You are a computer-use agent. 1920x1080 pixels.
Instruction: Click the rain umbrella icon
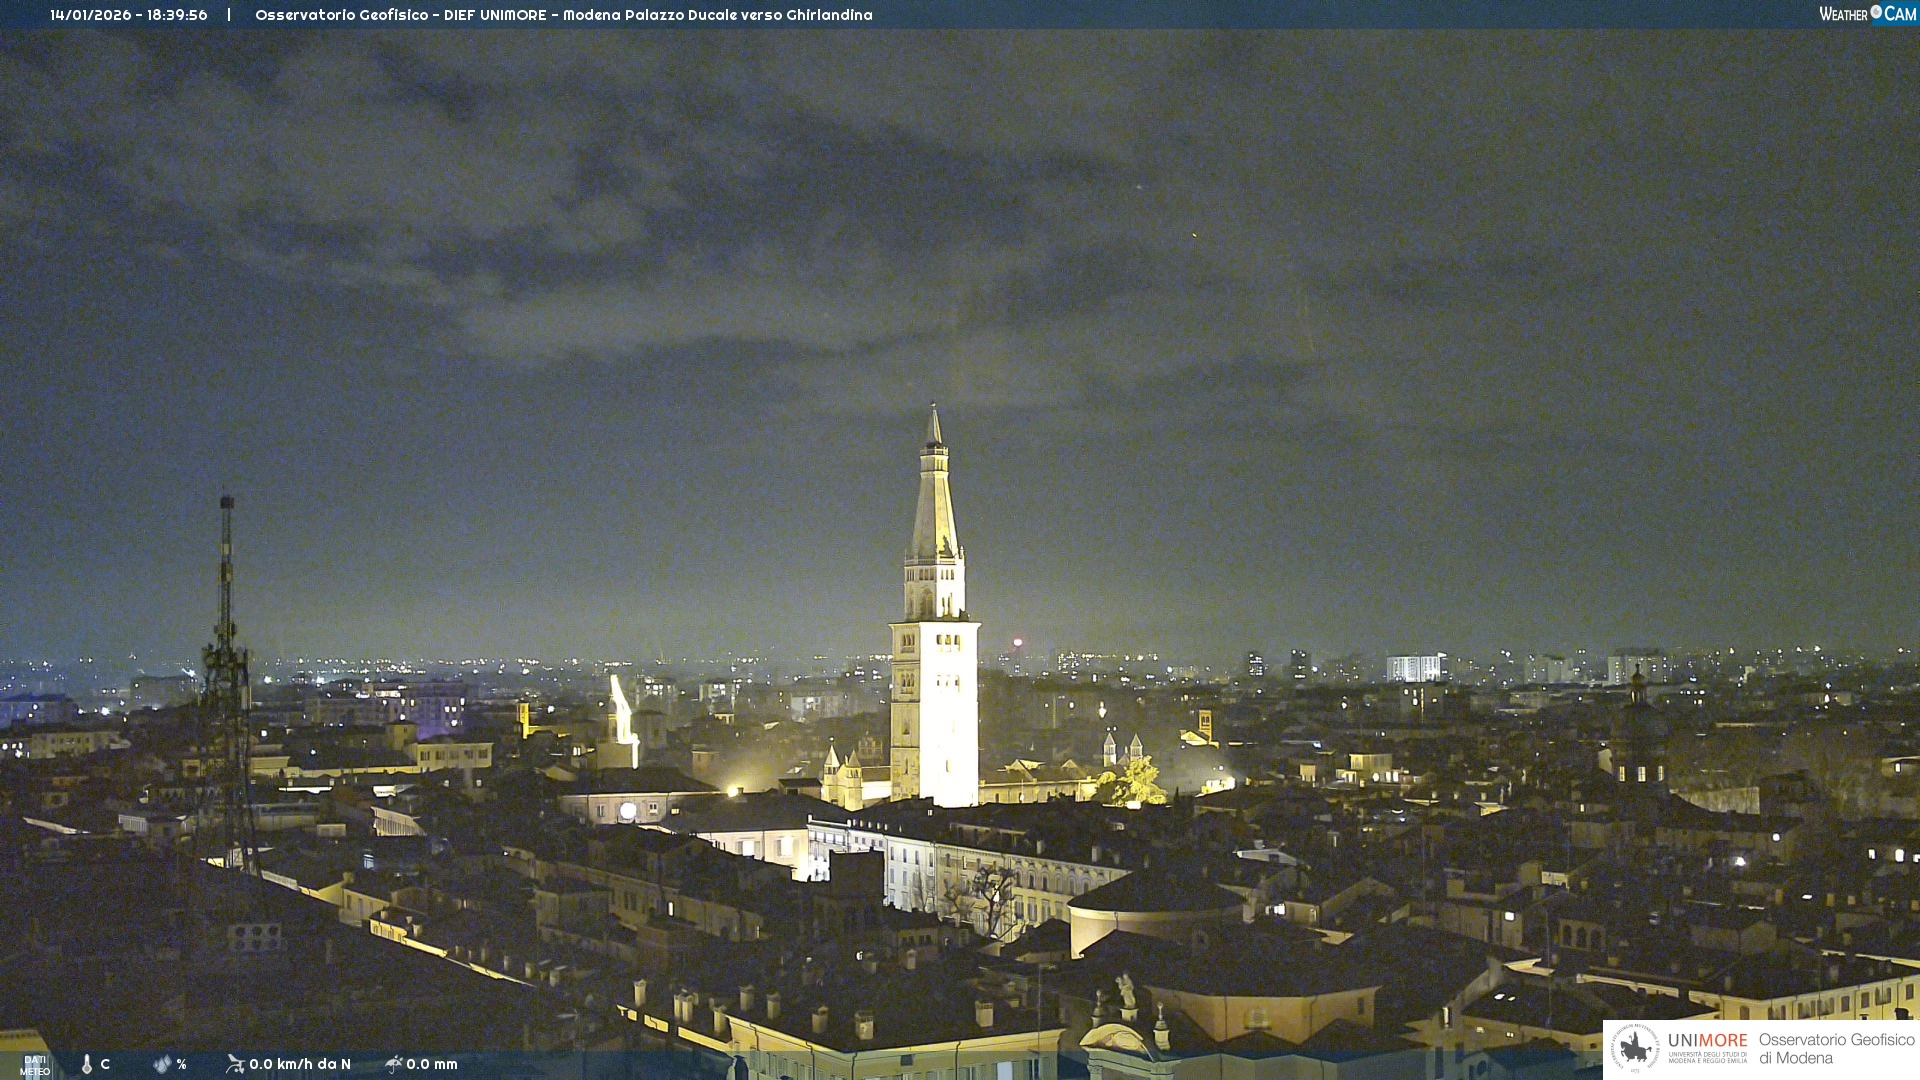(x=394, y=1064)
